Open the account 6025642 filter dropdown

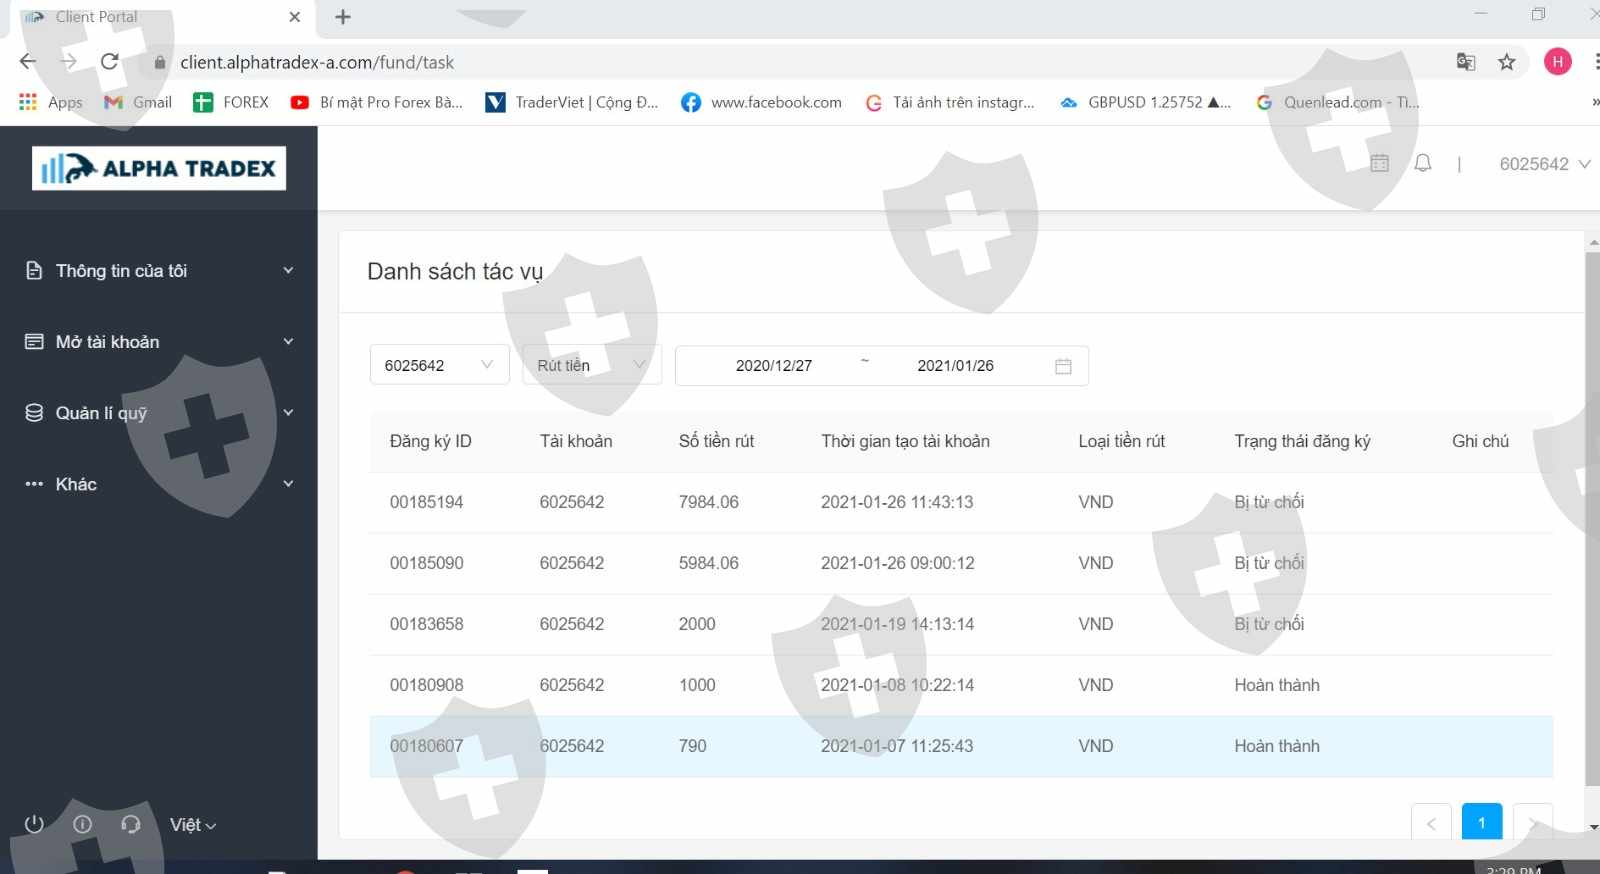439,365
